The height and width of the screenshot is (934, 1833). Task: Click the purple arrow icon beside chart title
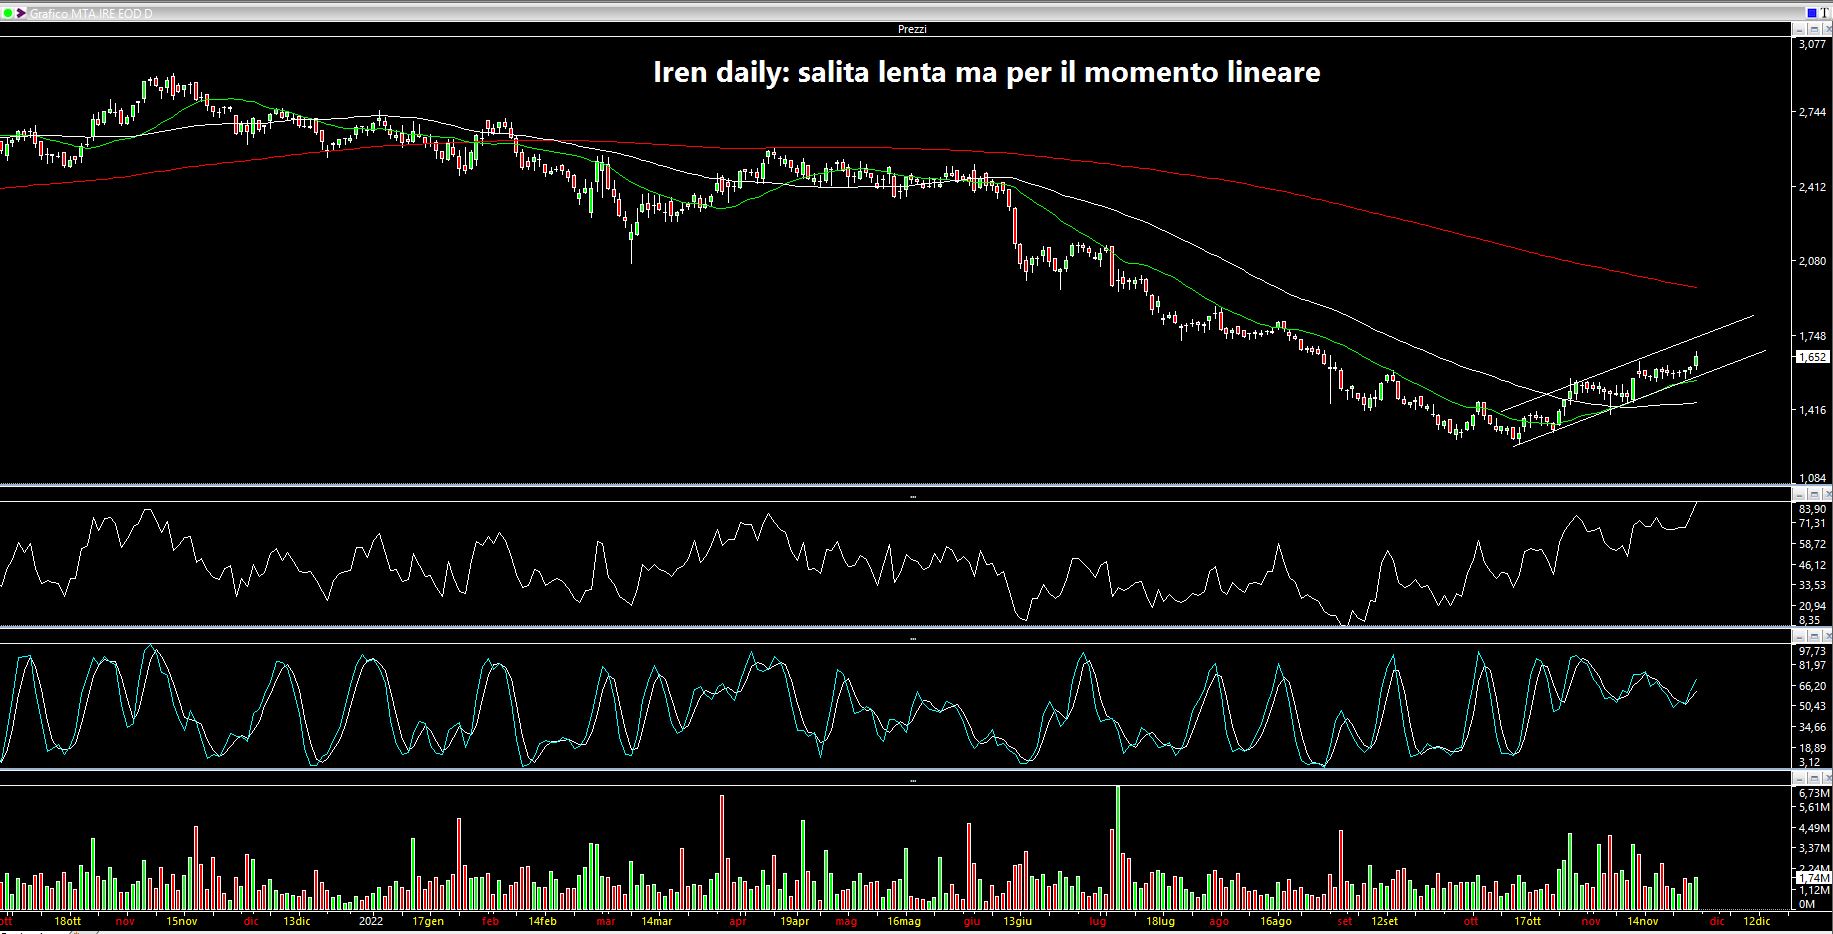[21, 13]
